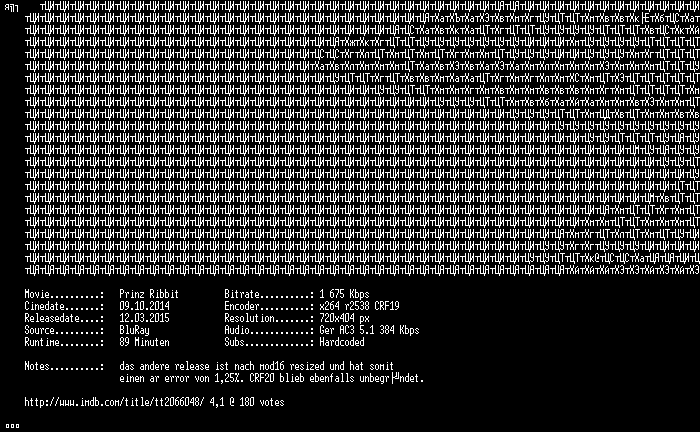The image size is (700, 432).
Task: Open the imdb.com title URL
Action: coord(114,402)
